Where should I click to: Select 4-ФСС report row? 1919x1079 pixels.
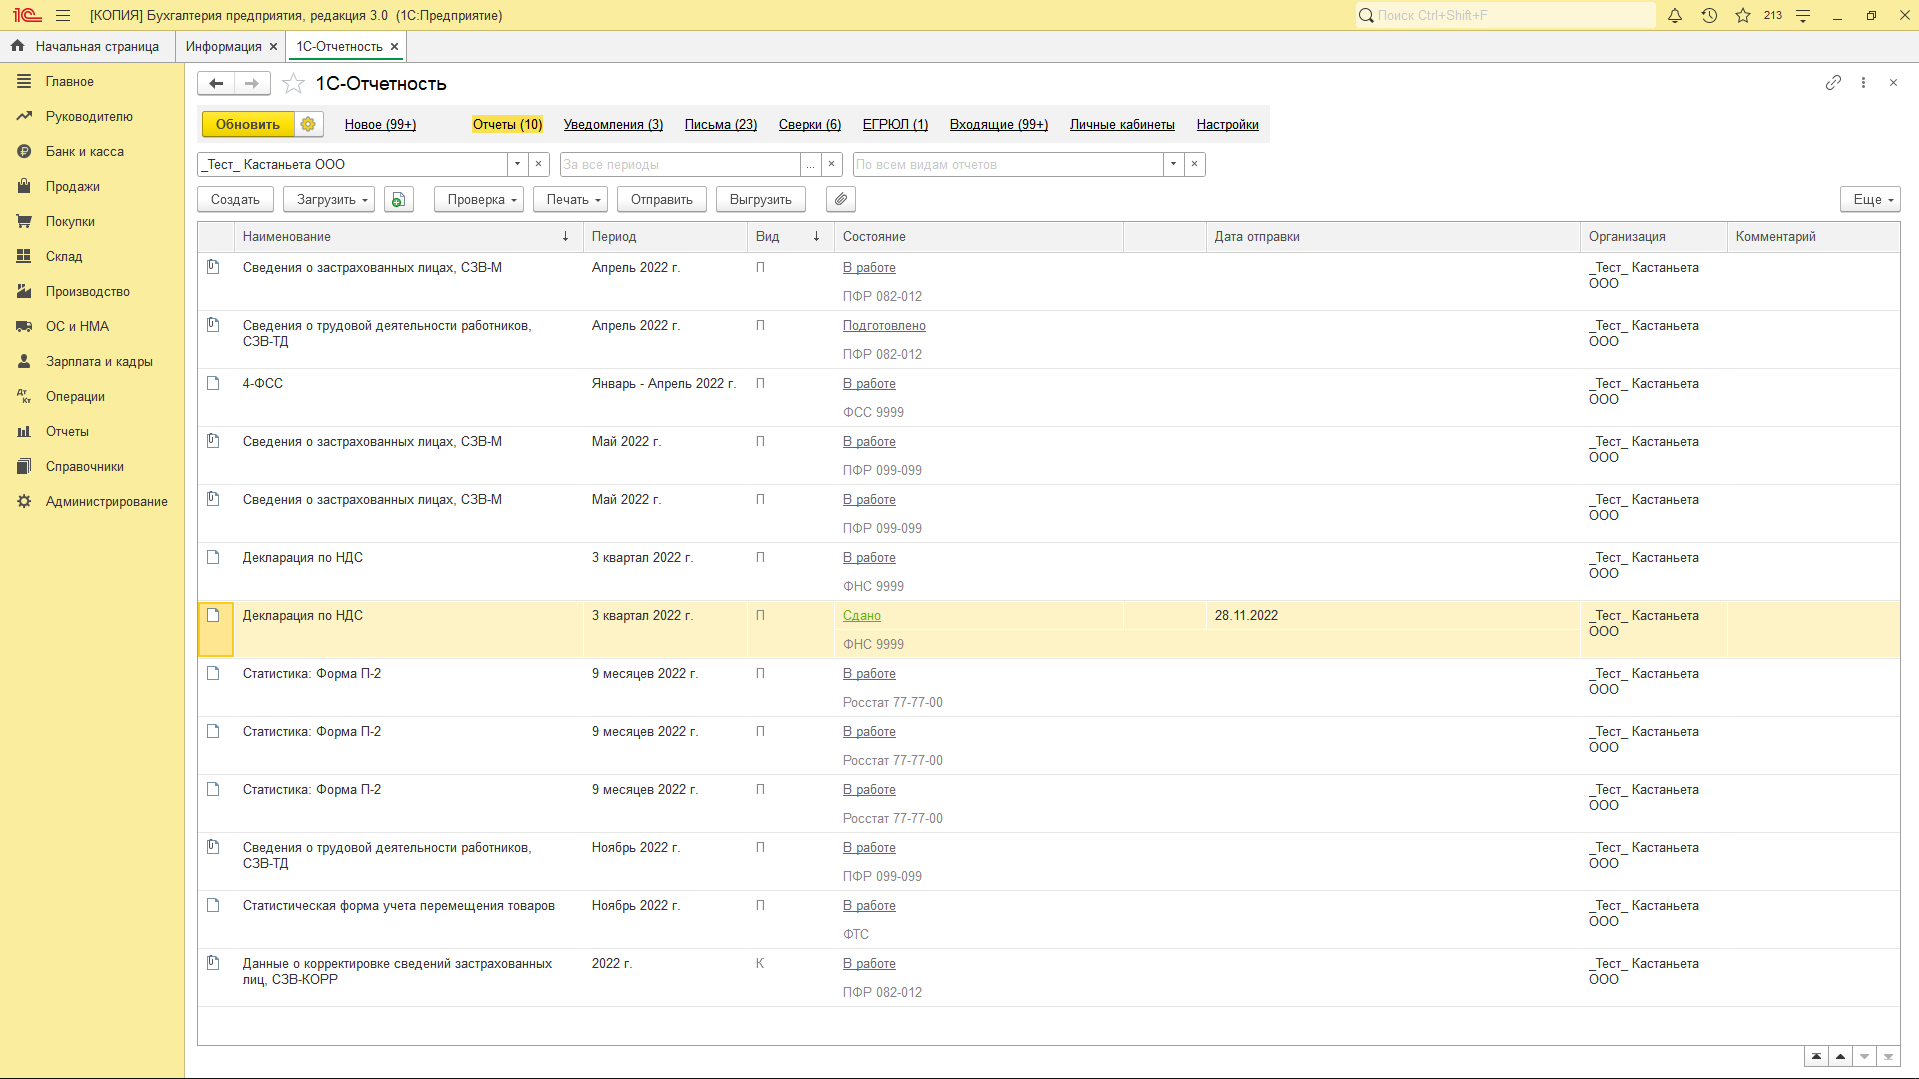pos(1048,398)
